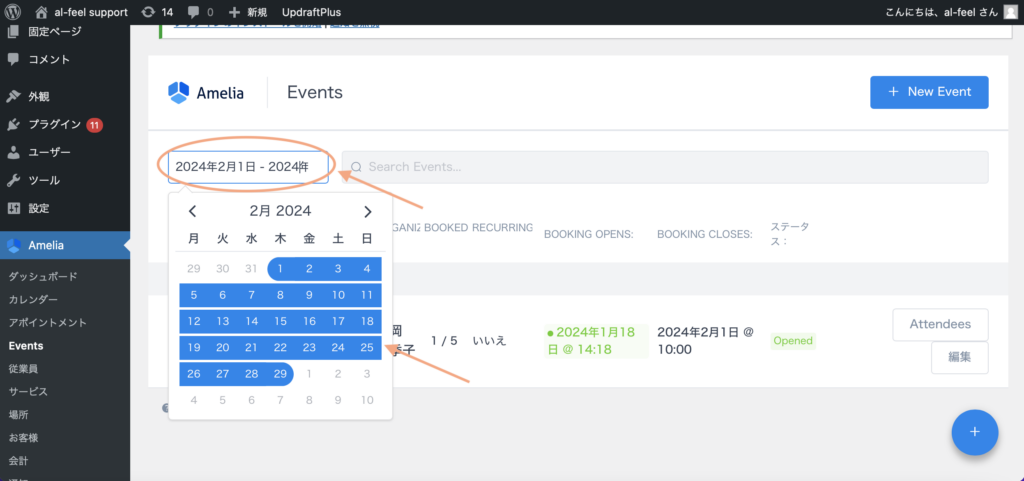Click the 編集 button

tap(959, 357)
